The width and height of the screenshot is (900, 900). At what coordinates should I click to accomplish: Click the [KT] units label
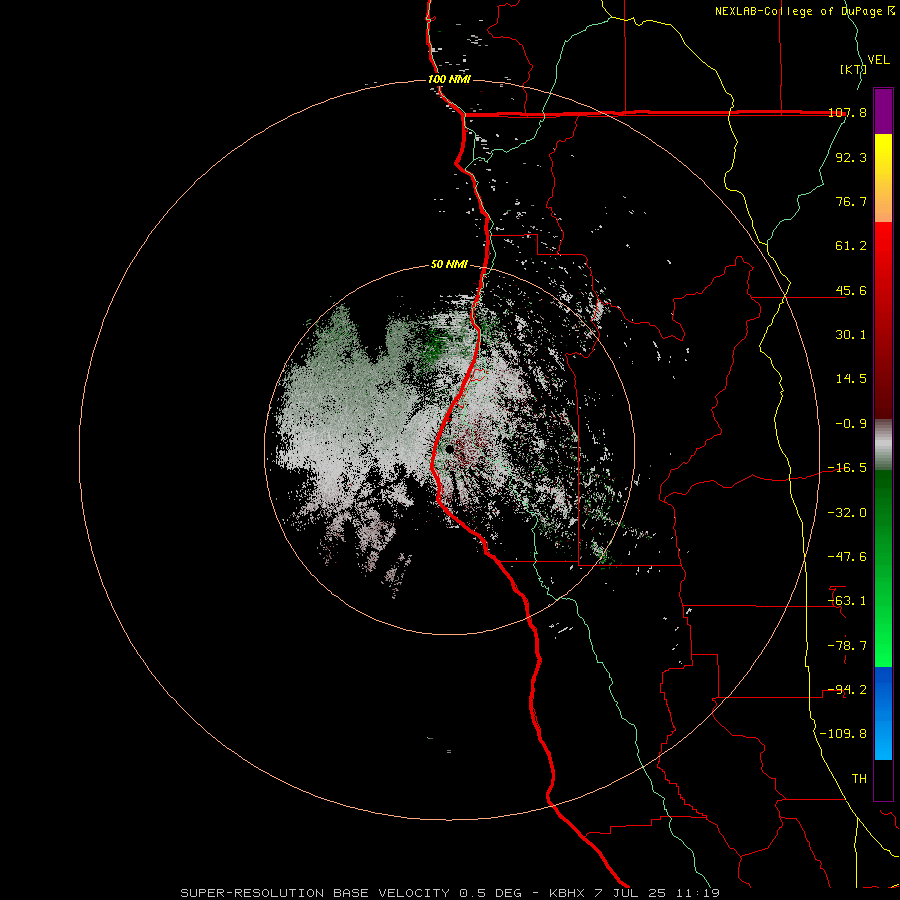click(x=853, y=69)
